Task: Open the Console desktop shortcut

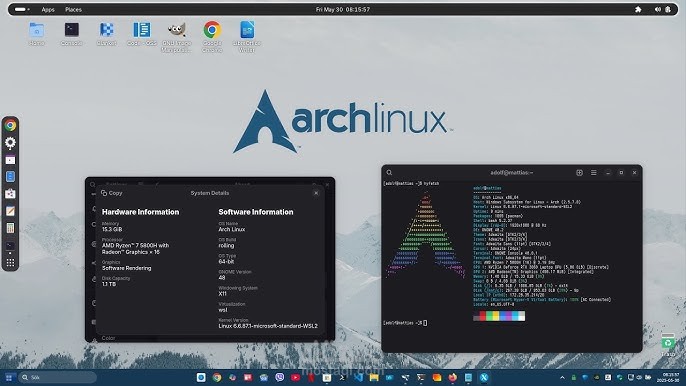Action: coord(71,34)
